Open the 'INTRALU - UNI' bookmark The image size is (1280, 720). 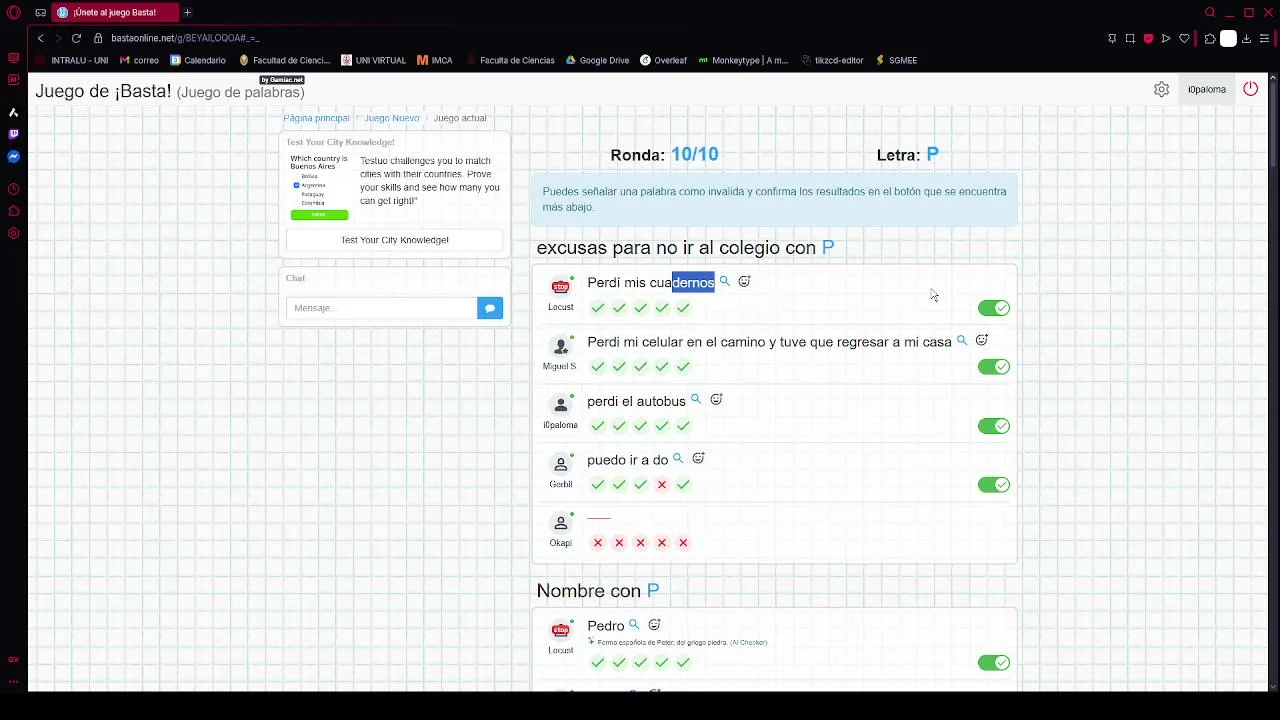(72, 60)
